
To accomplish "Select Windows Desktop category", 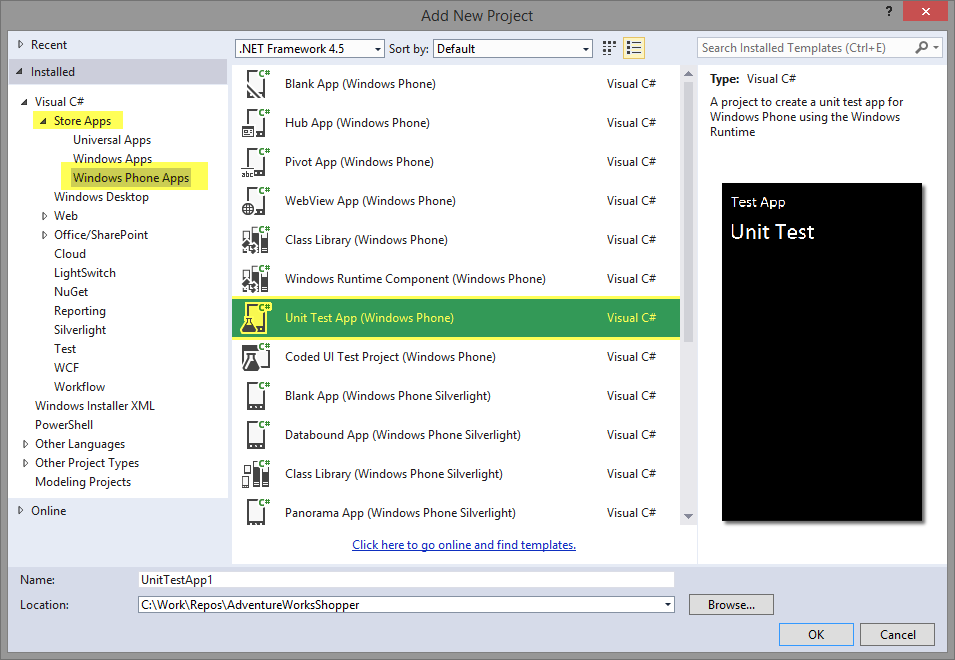I will pyautogui.click(x=101, y=197).
